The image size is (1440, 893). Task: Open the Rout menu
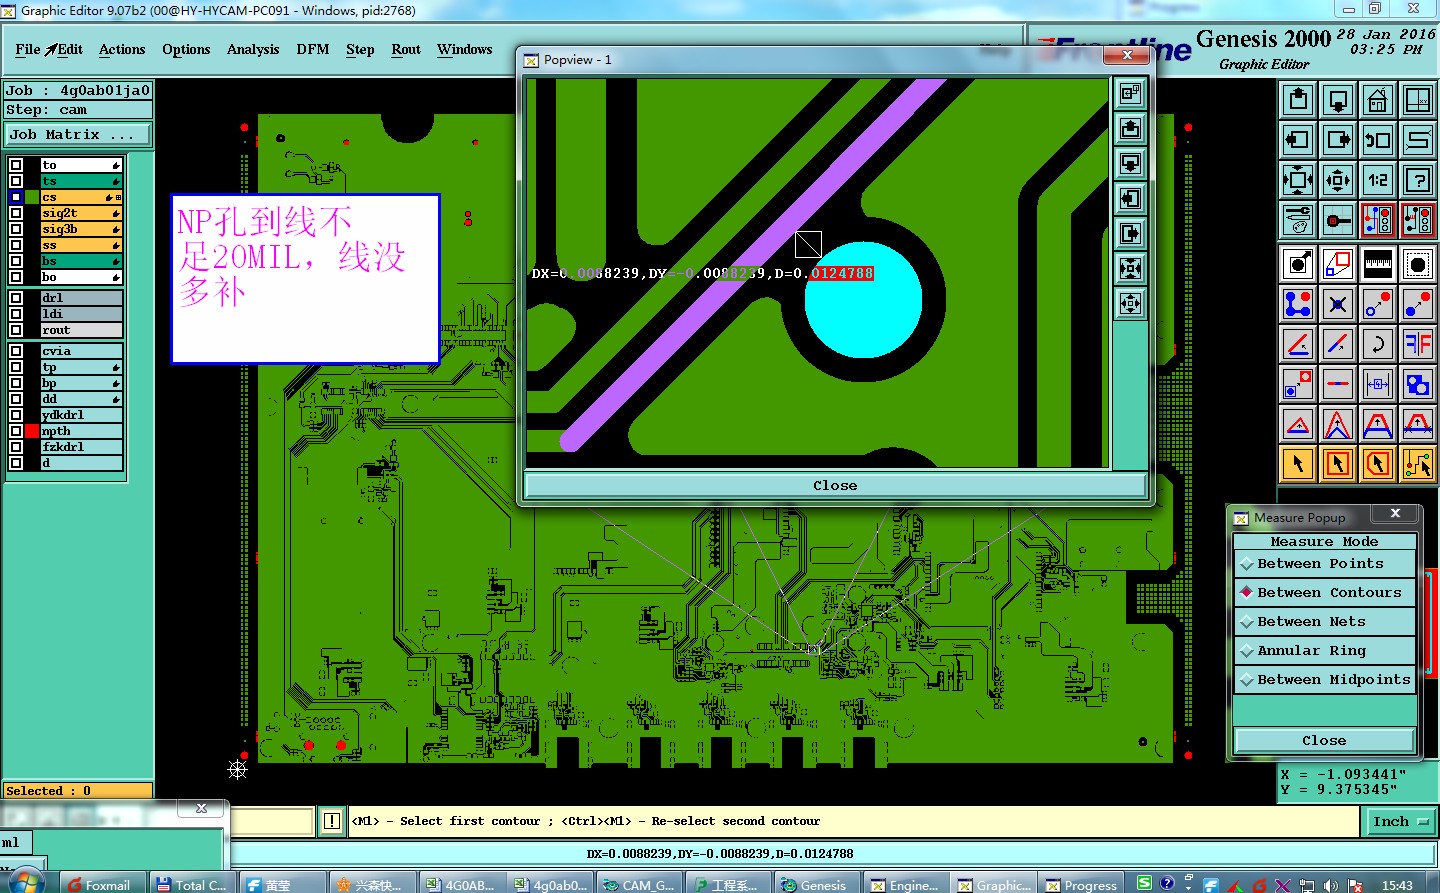point(406,49)
